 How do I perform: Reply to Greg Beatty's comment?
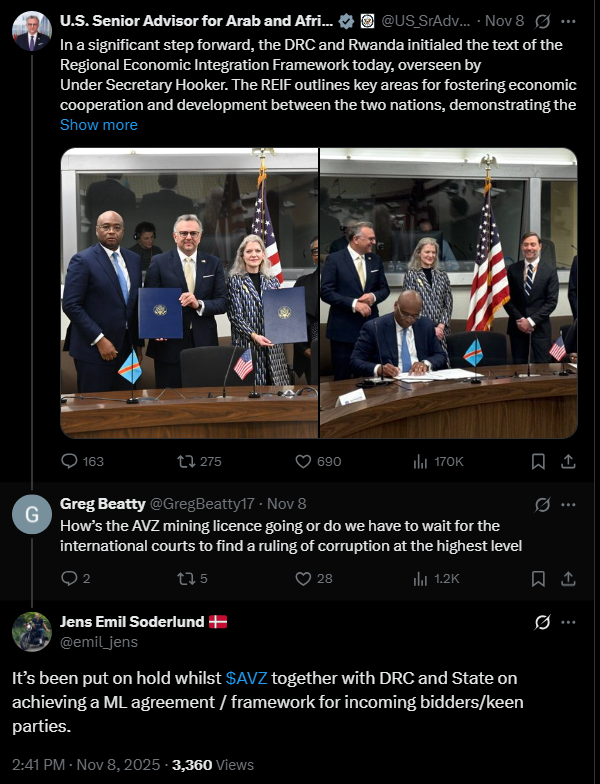tap(70, 578)
